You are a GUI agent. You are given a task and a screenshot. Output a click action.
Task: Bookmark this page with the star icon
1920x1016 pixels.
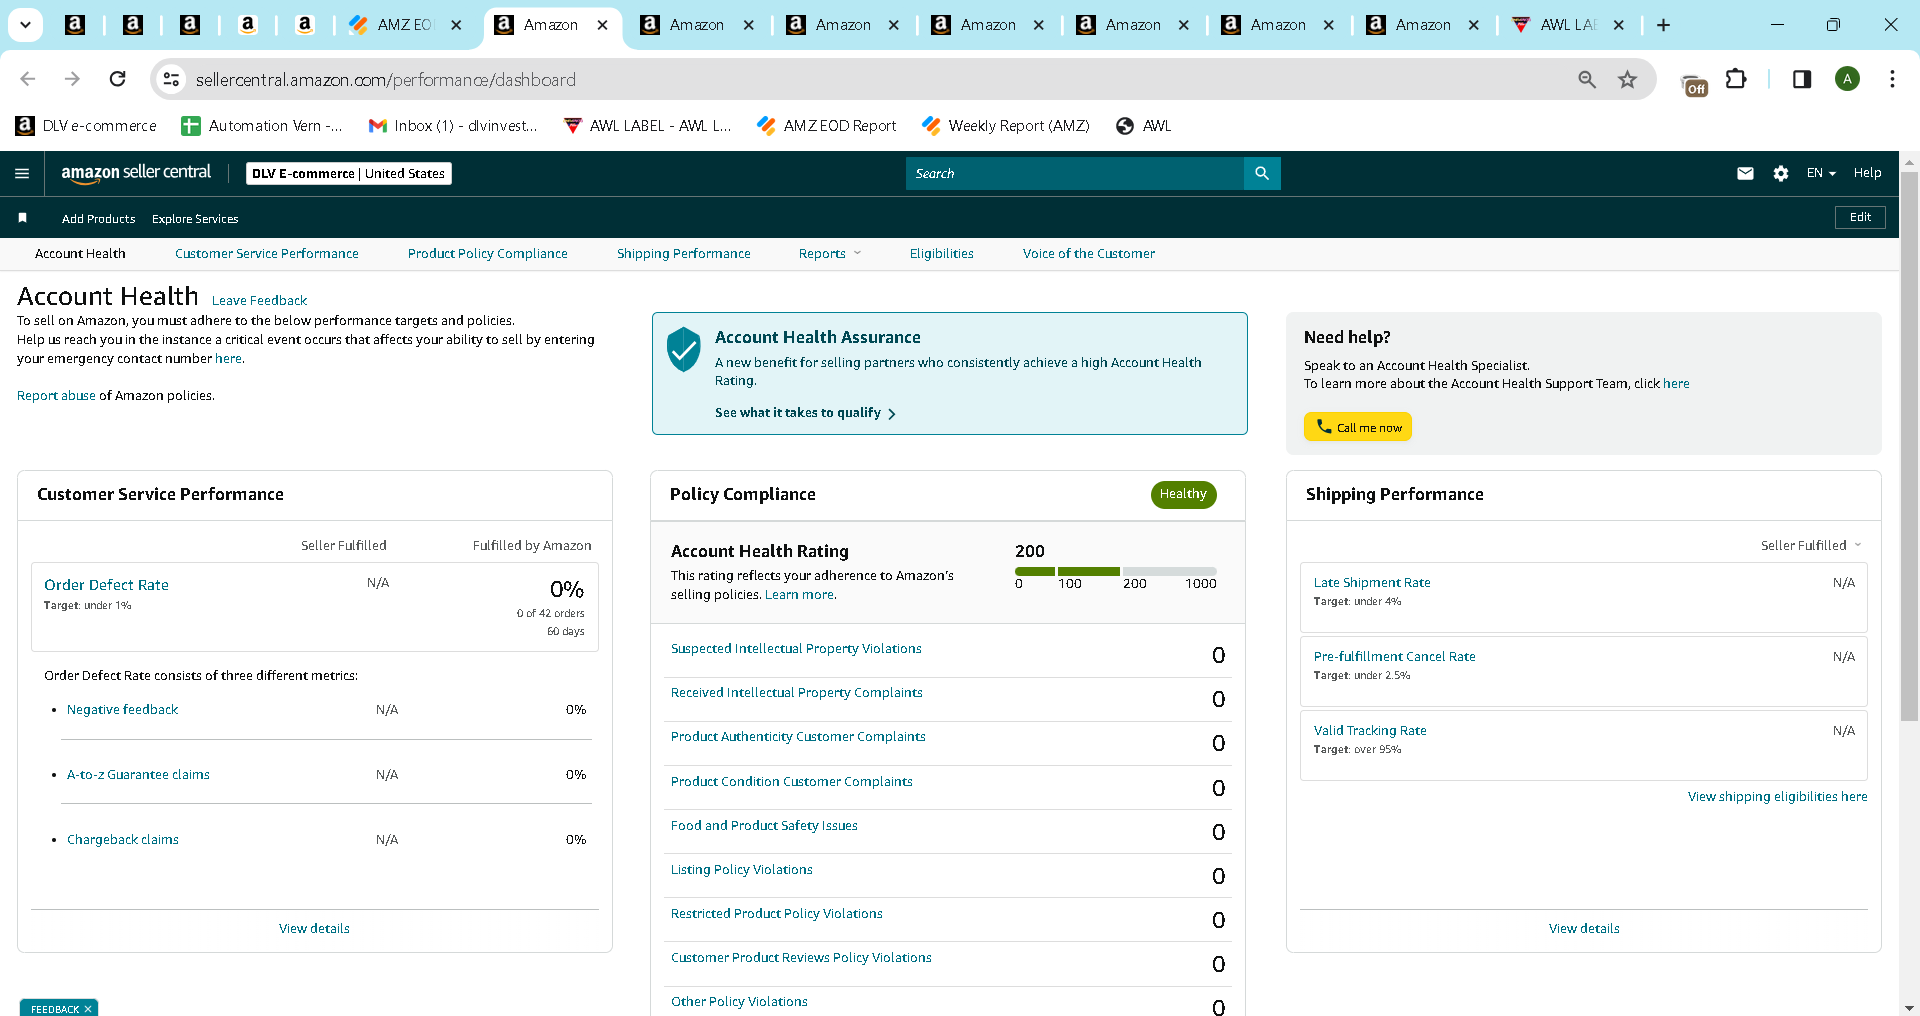pyautogui.click(x=1628, y=79)
